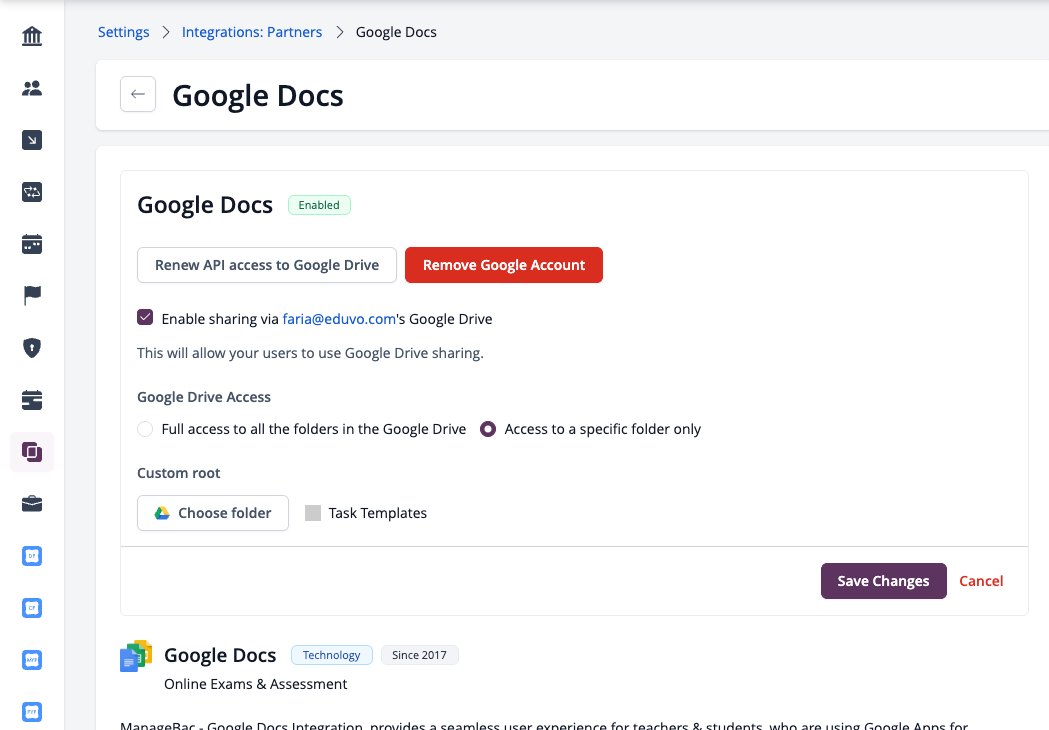Click 'This will allow your users' description
Viewport: 1049px width, 730px height.
point(310,353)
